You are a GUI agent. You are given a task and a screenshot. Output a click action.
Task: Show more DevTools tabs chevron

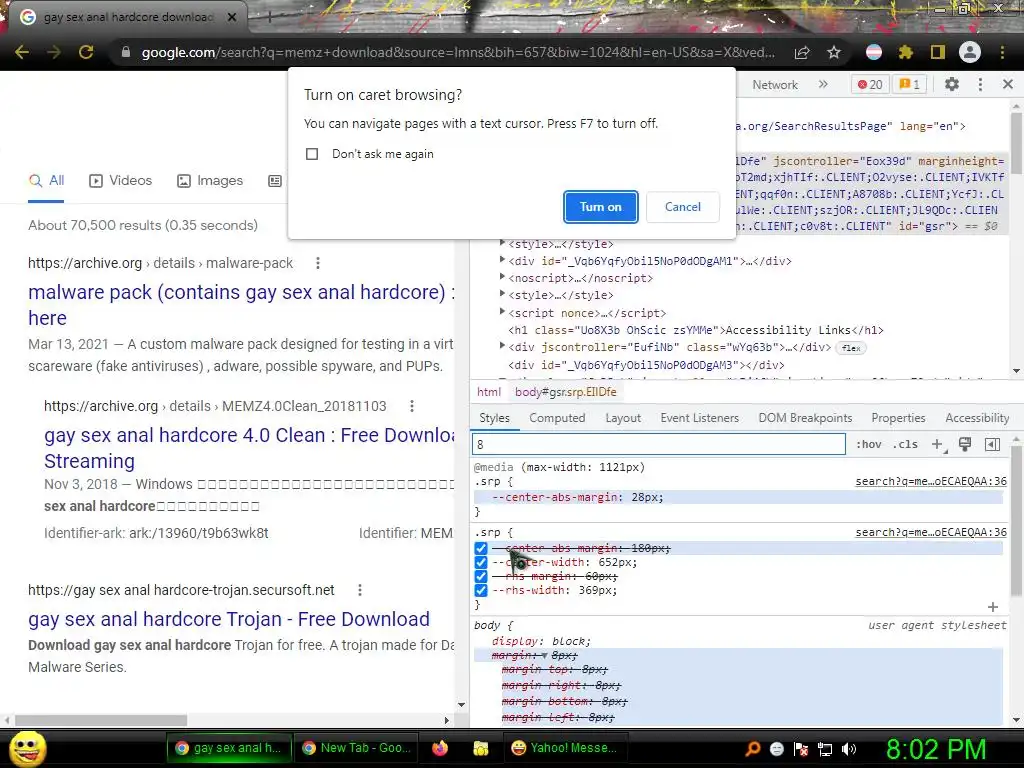(x=823, y=84)
